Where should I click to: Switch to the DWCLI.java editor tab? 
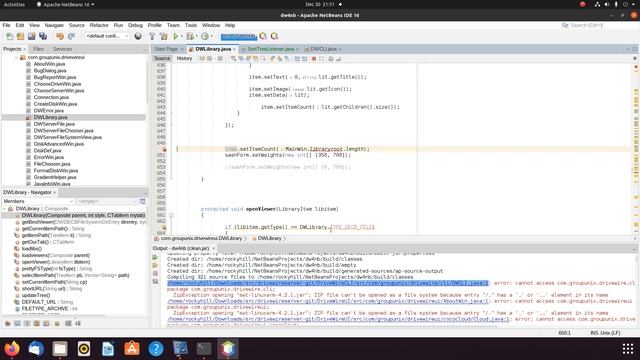[x=323, y=49]
